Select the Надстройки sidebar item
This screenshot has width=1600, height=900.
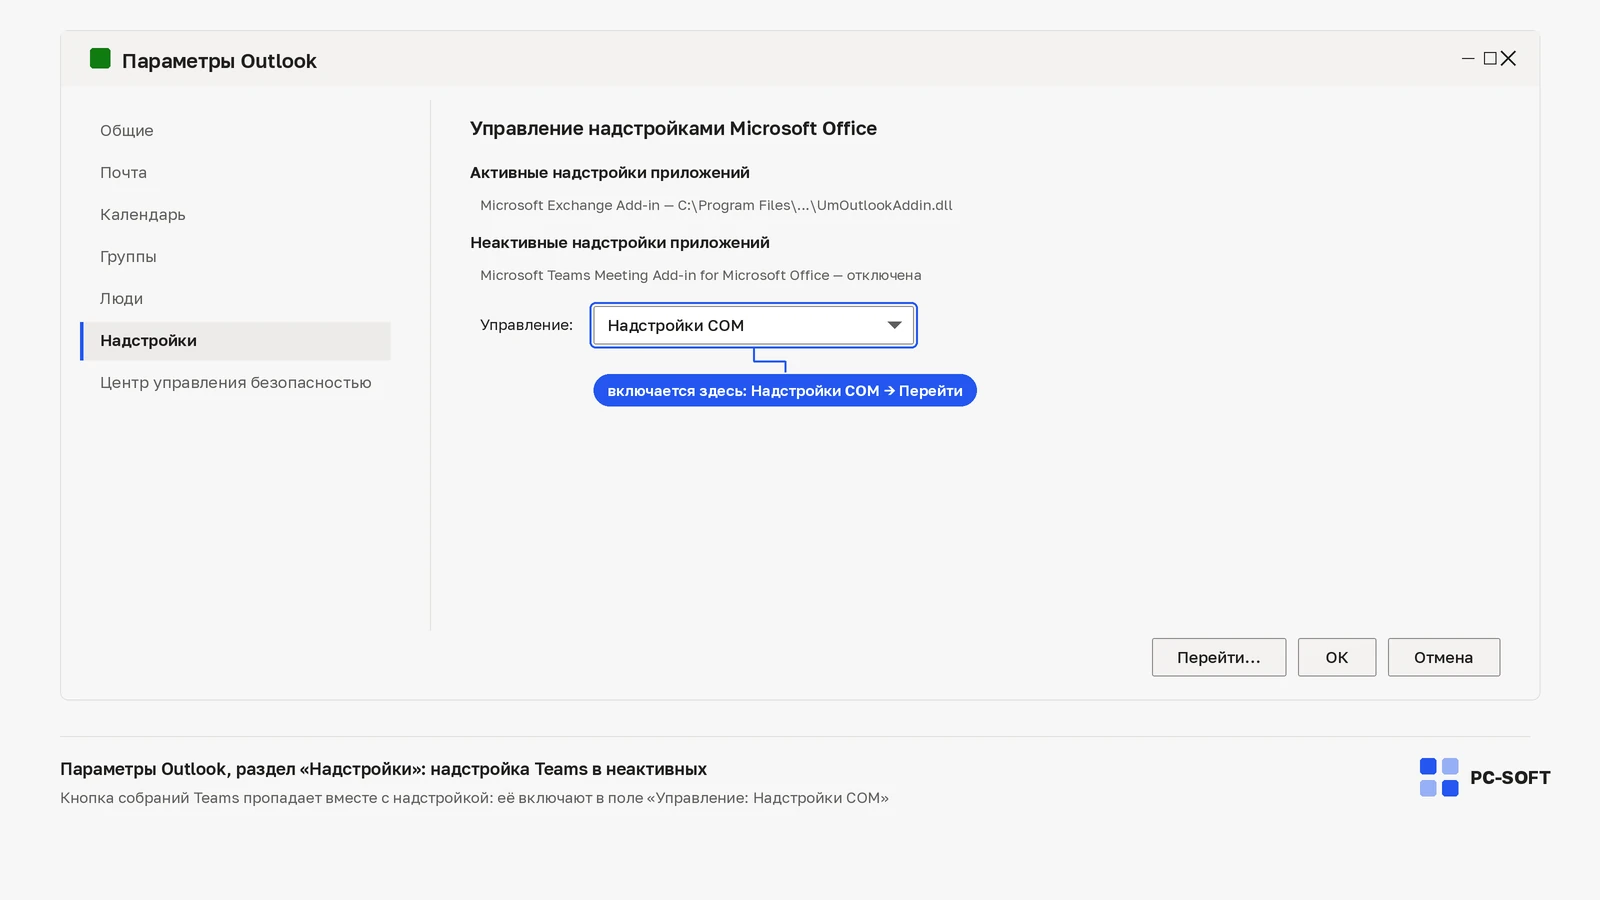pyautogui.click(x=235, y=341)
